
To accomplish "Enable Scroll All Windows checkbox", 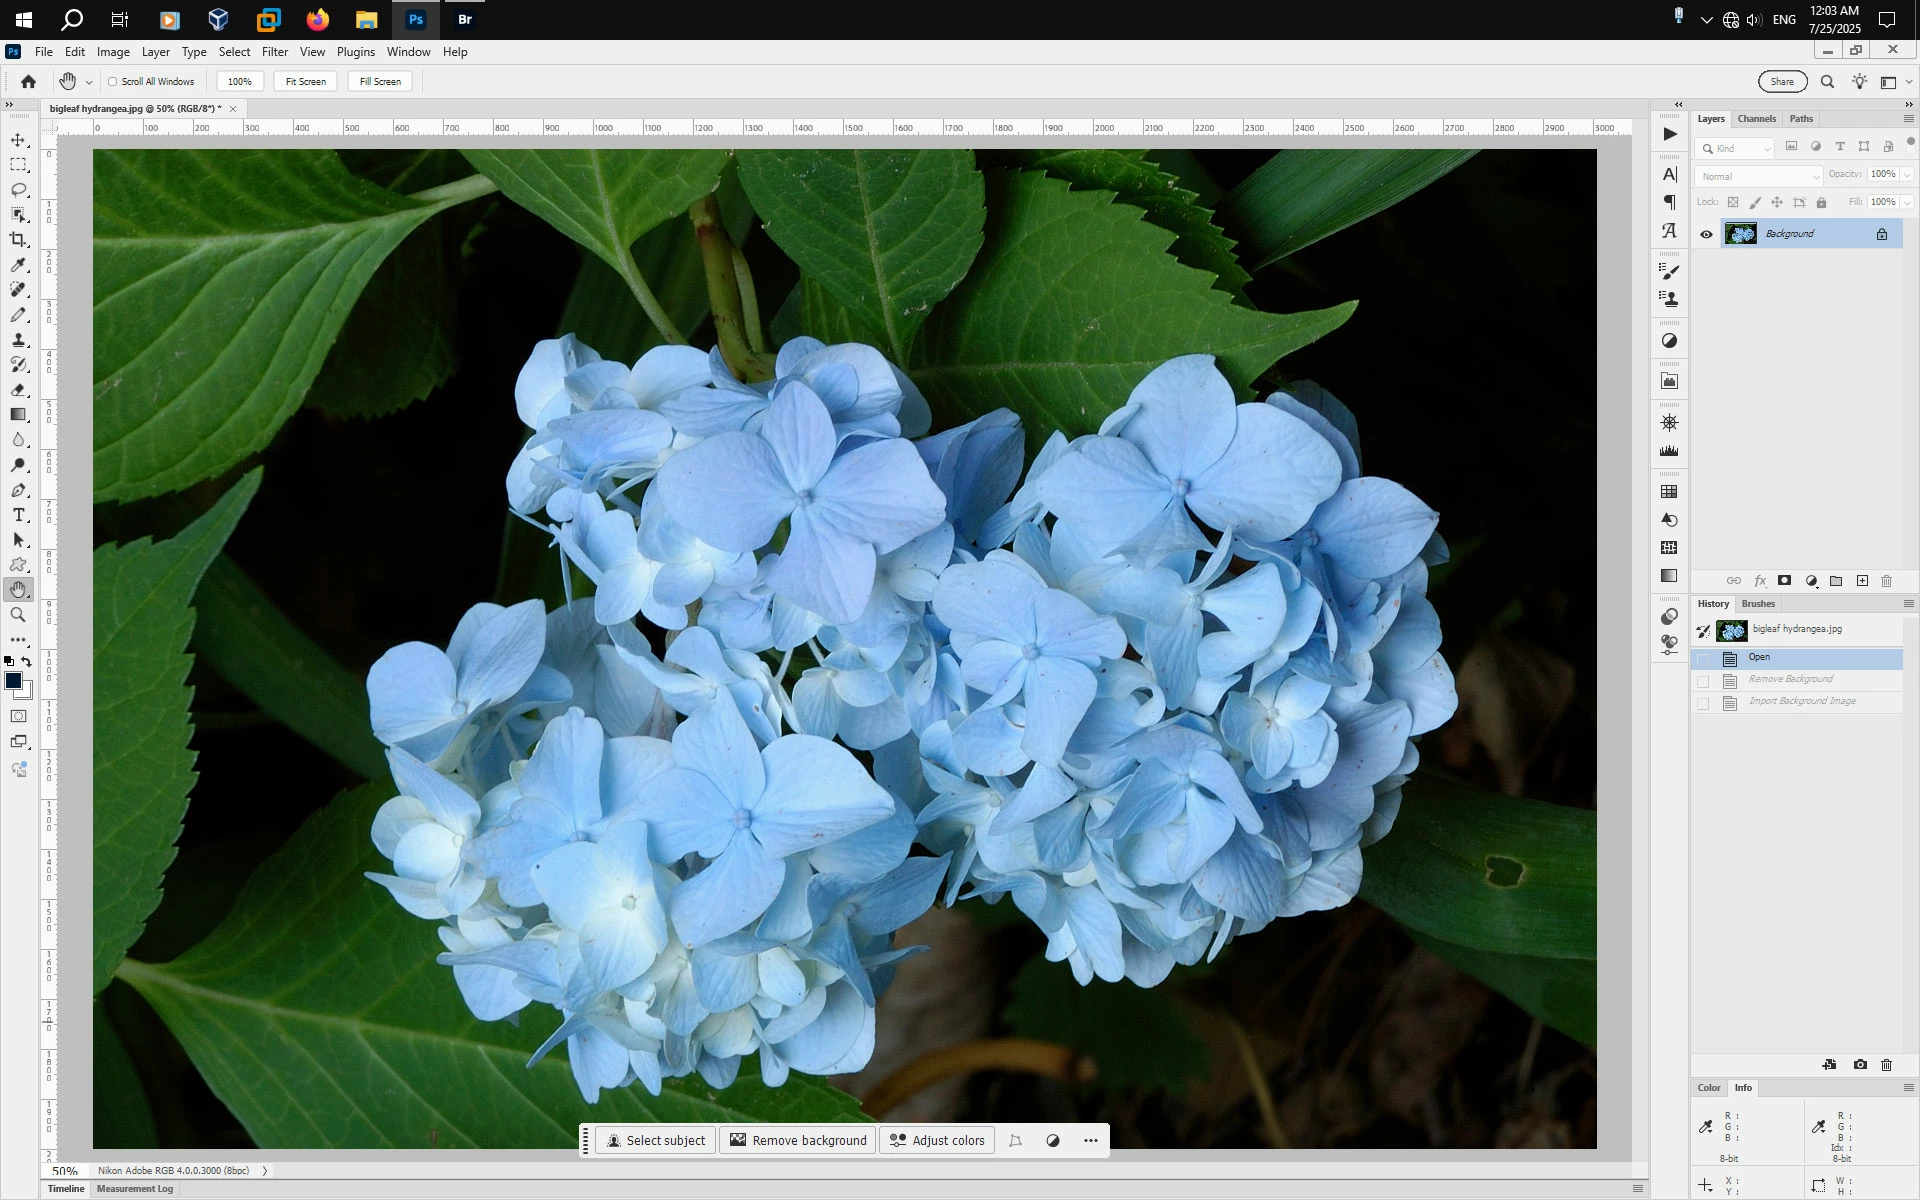I will (113, 82).
